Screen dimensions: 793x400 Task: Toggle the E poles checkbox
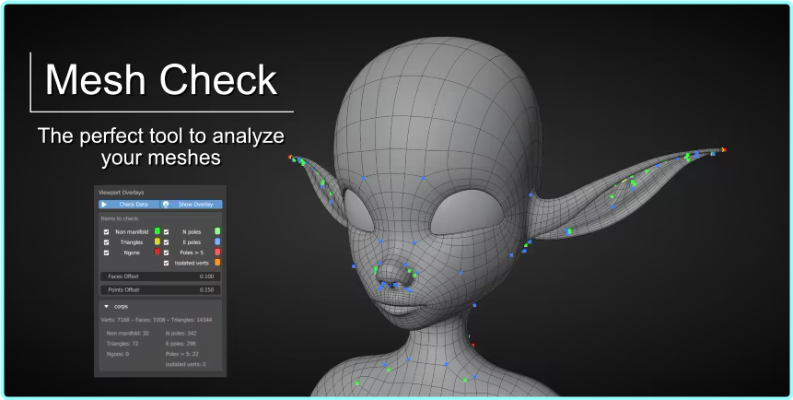click(166, 242)
